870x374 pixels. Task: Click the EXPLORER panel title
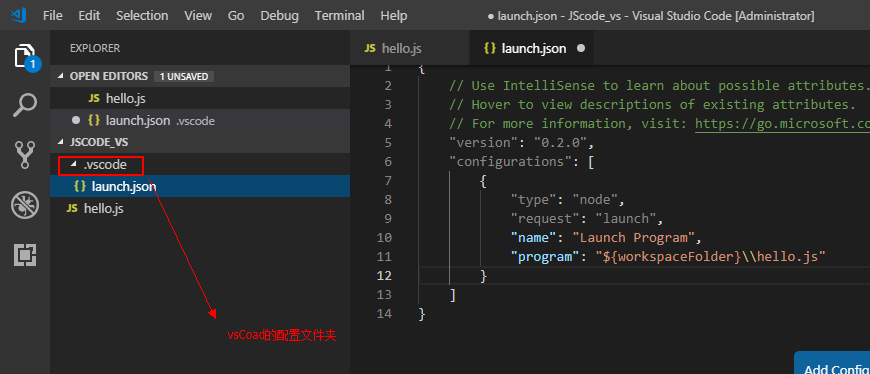(95, 48)
